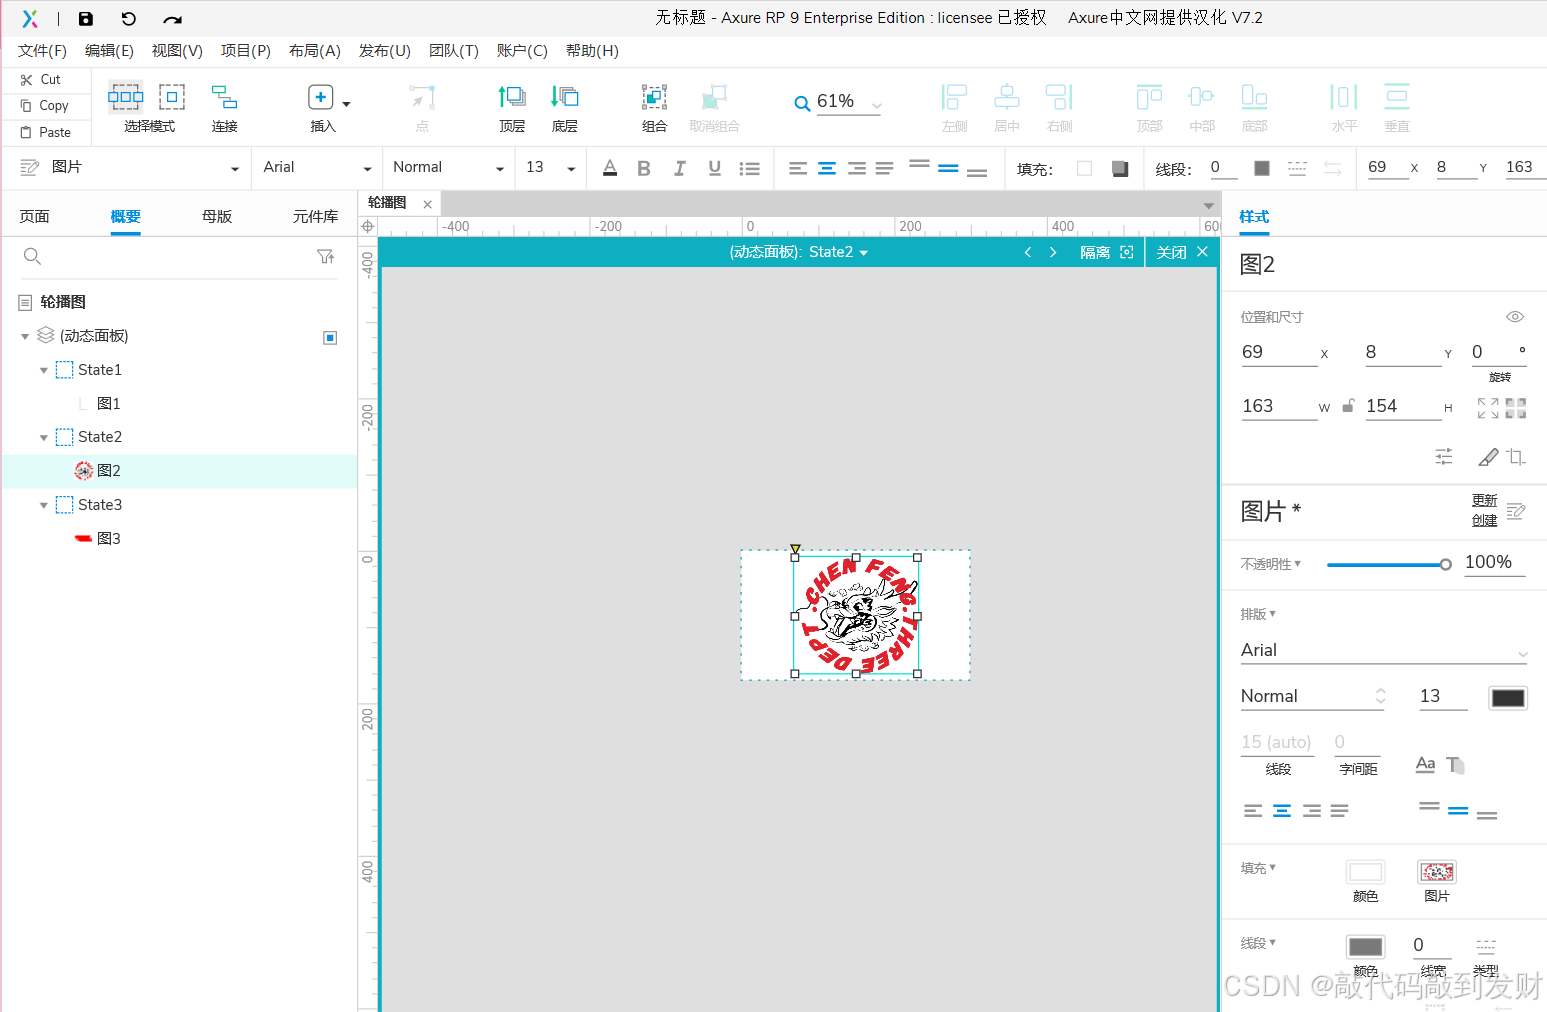Screen dimensions: 1547x1012
Task: Open the font color swatch in style panel
Action: [1508, 698]
